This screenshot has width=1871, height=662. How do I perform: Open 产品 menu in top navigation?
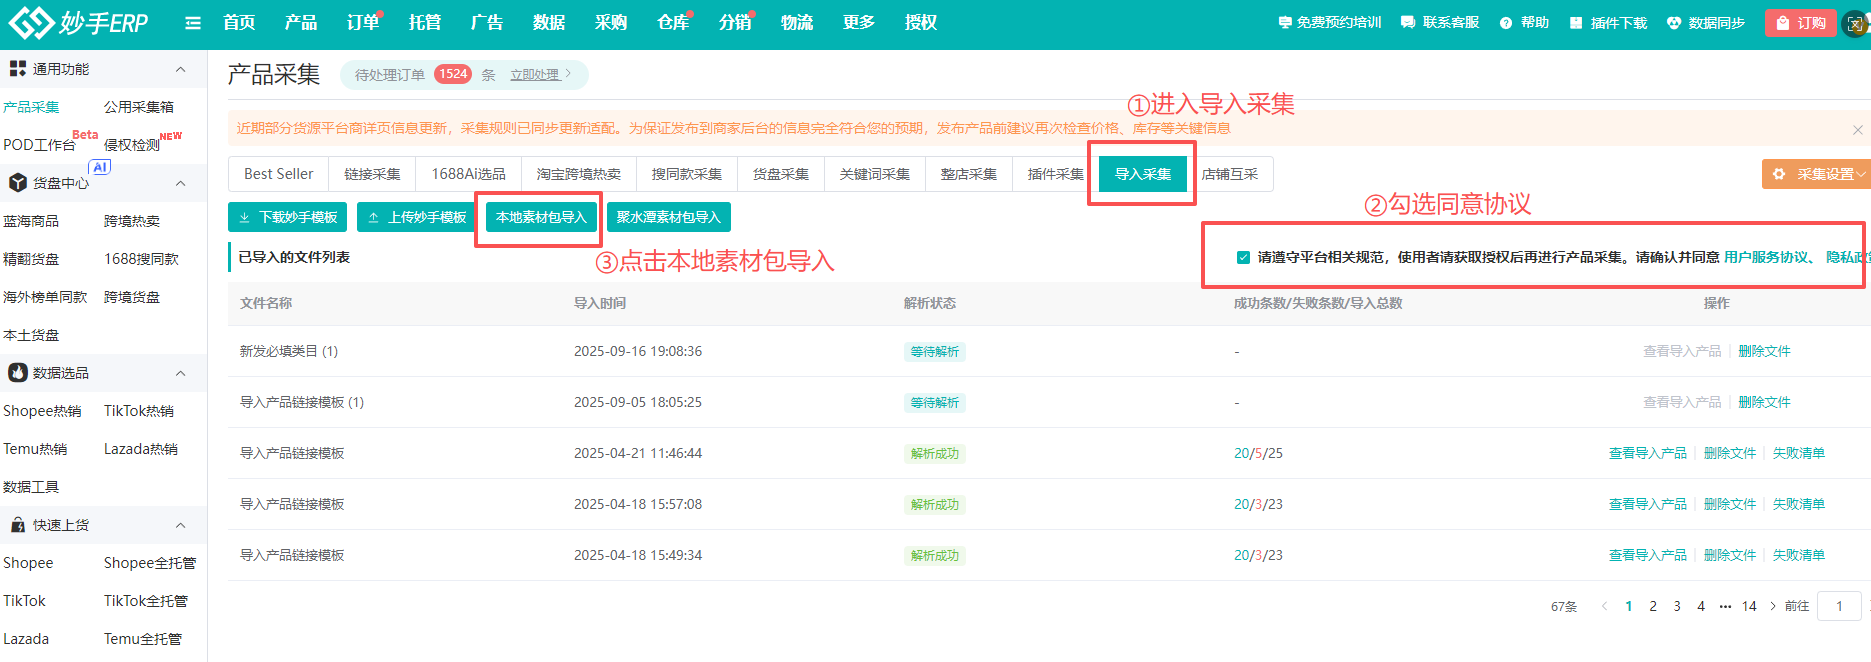coord(301,22)
